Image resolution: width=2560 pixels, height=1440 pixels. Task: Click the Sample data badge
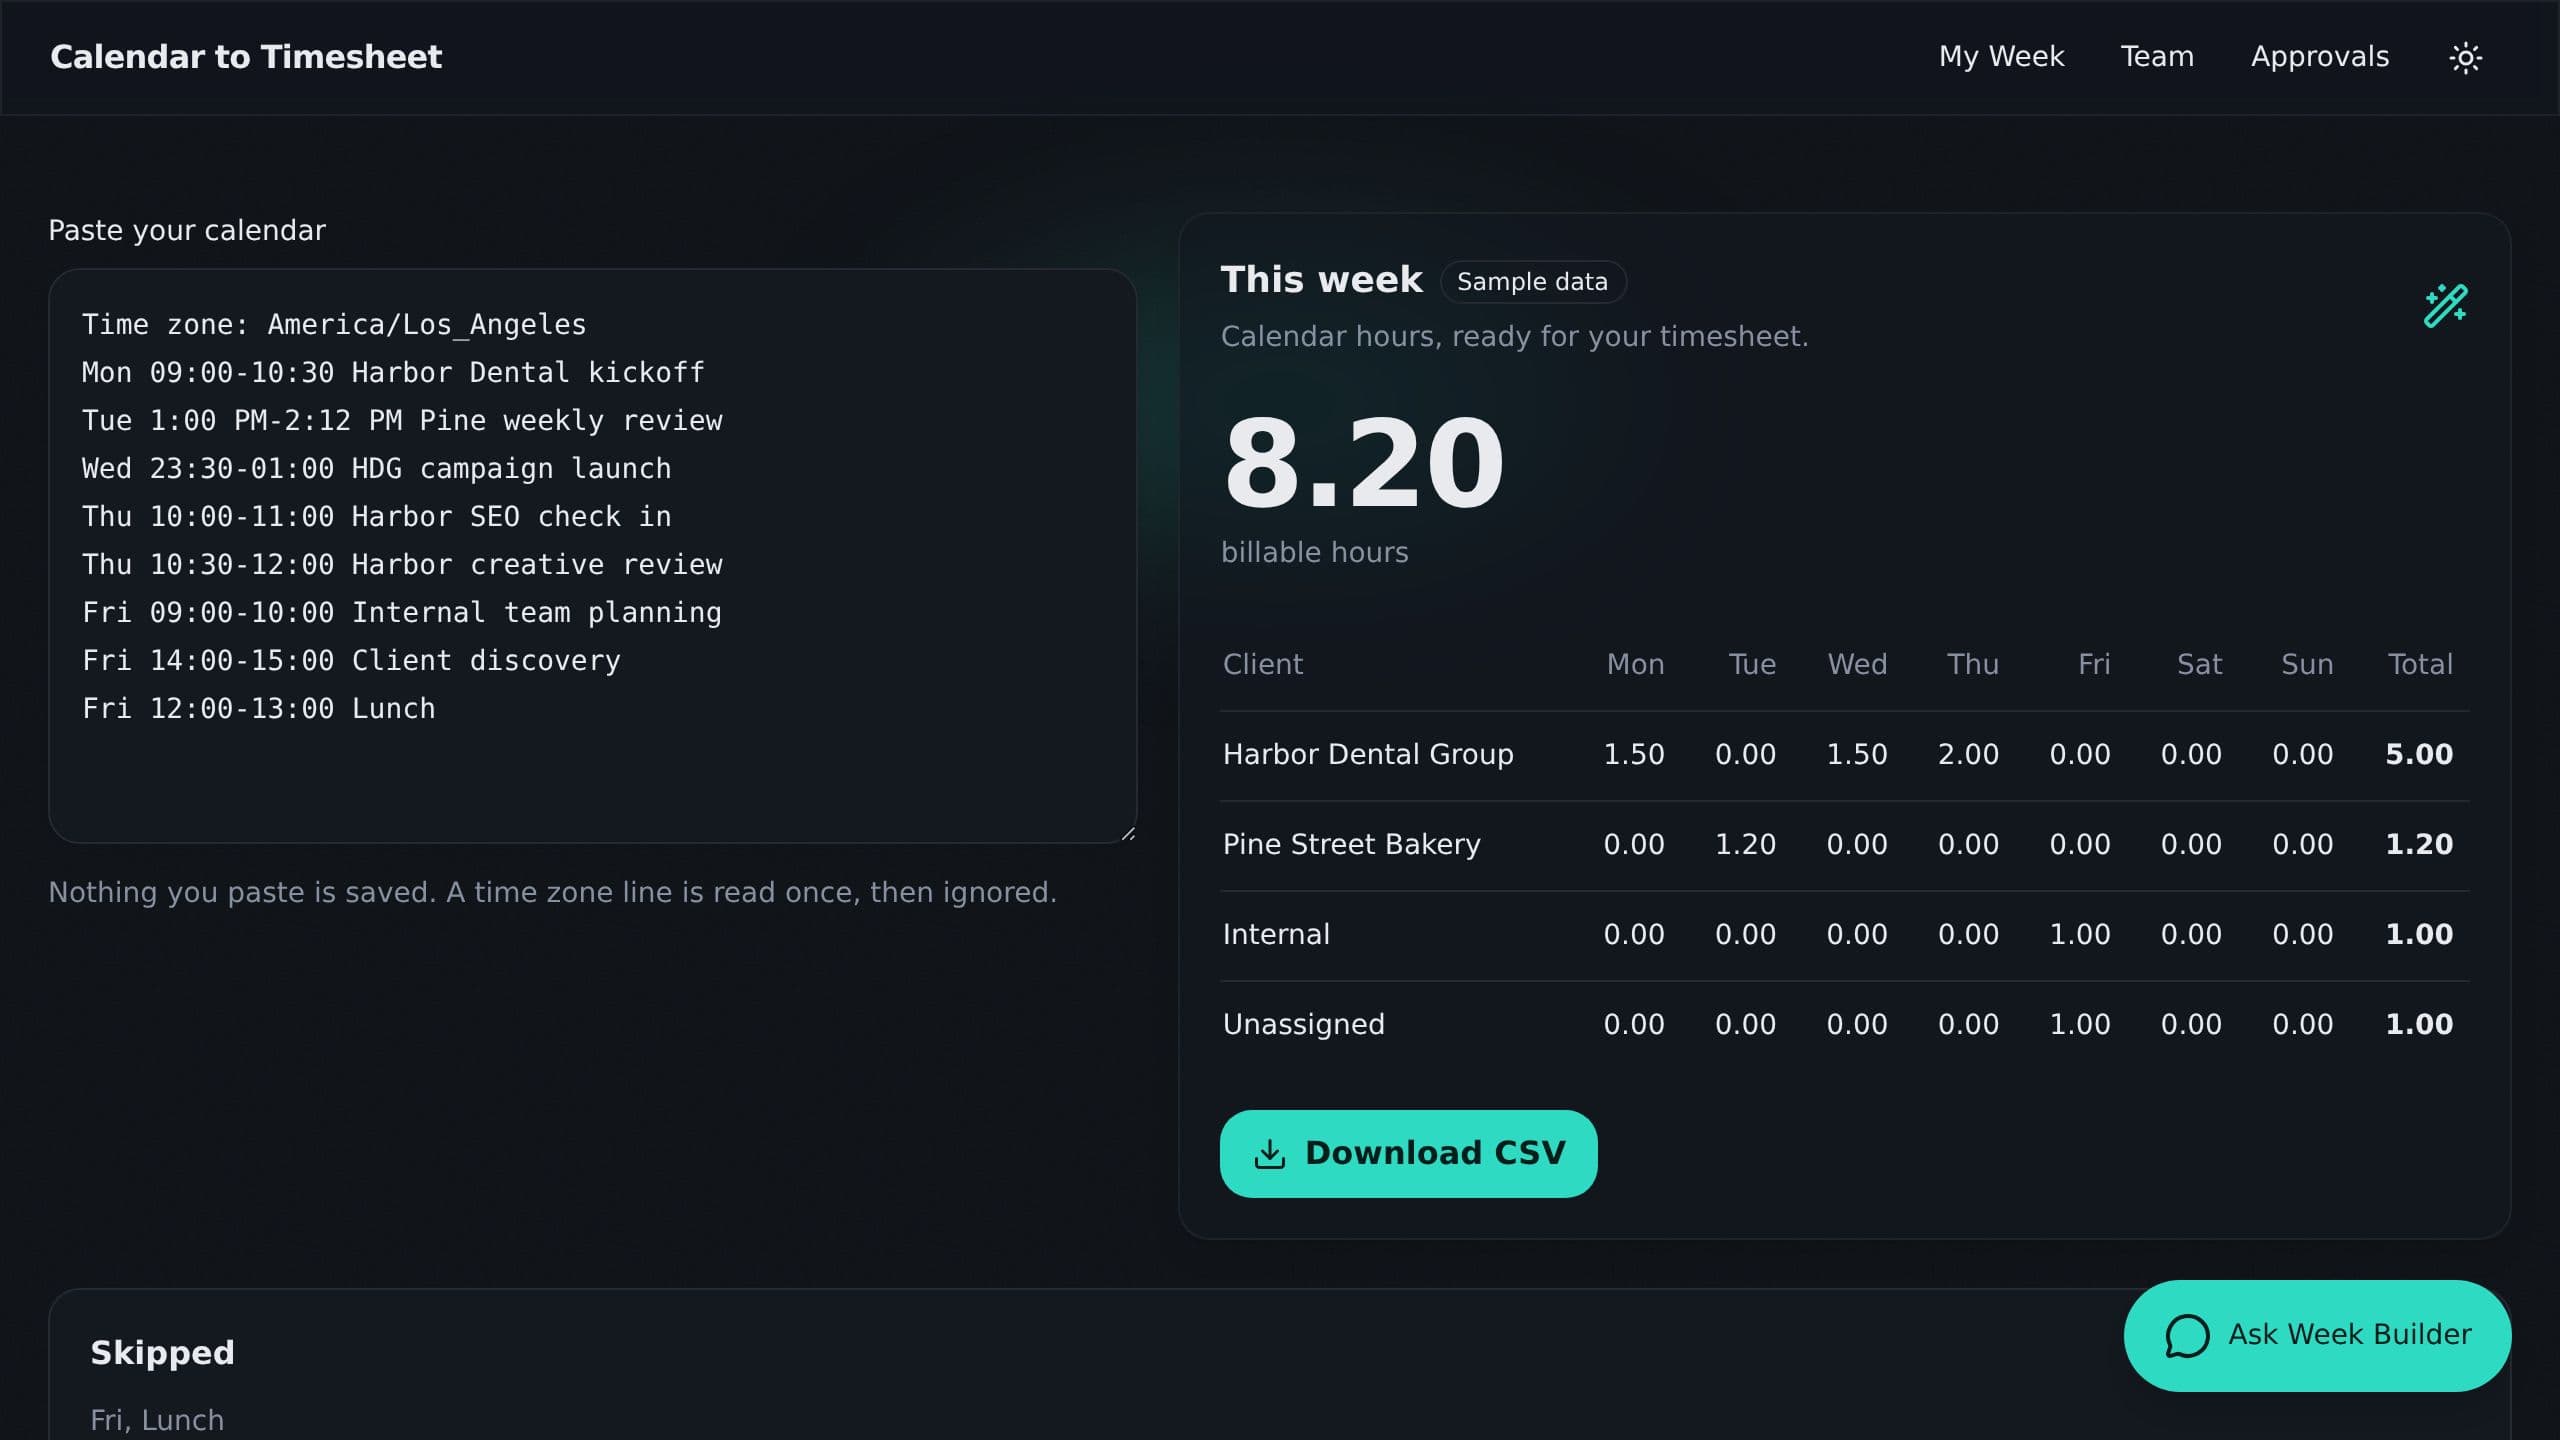[x=1532, y=282]
